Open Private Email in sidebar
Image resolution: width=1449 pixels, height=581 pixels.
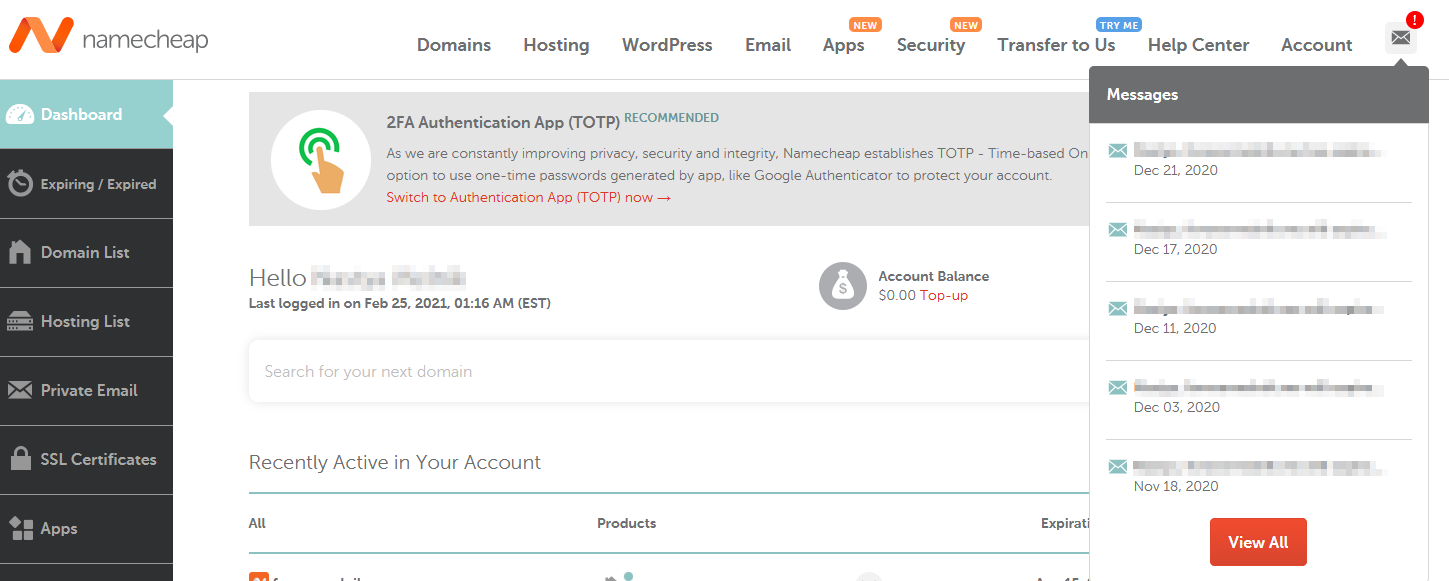86,391
